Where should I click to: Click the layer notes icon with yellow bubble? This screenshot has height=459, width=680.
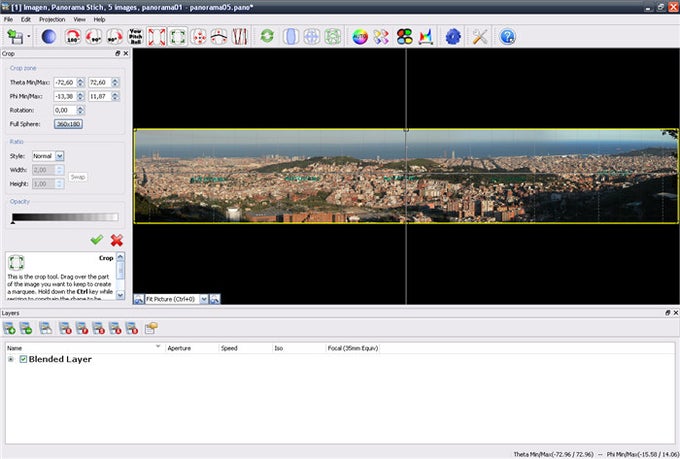pyautogui.click(x=151, y=328)
